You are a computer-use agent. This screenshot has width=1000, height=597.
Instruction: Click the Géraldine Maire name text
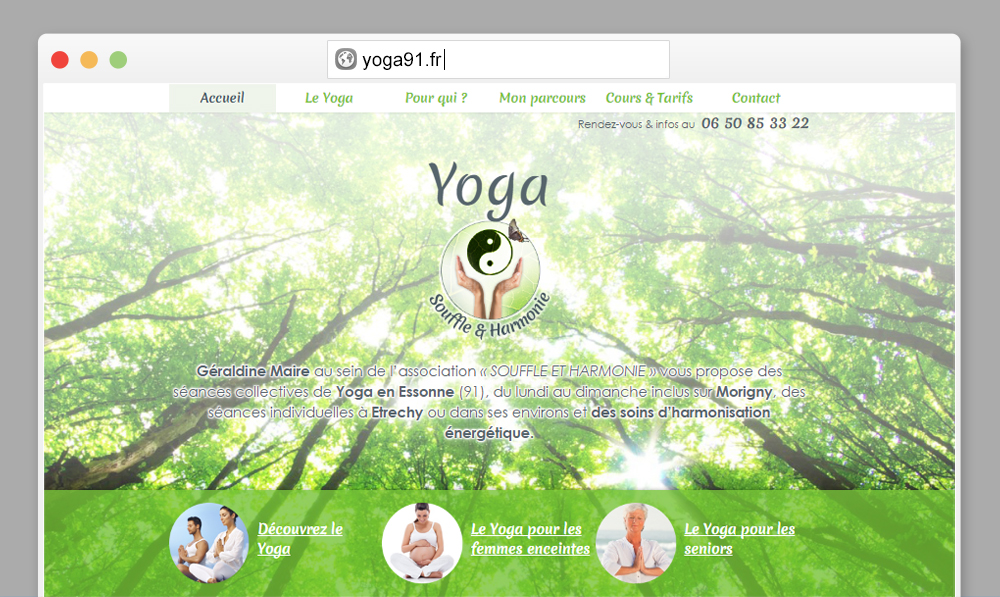click(253, 371)
